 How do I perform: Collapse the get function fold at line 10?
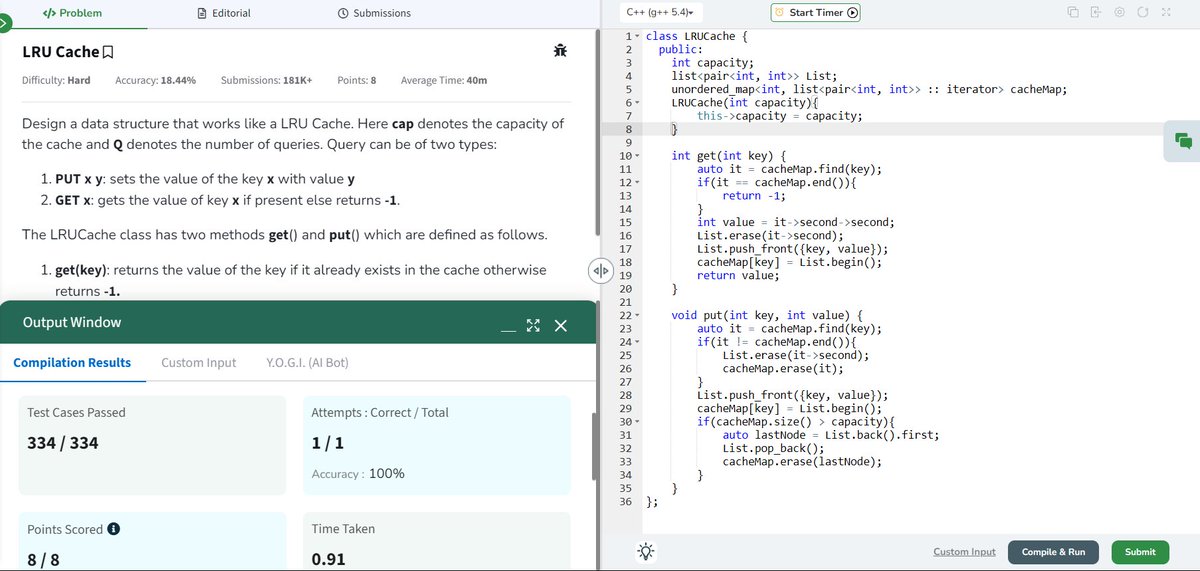tap(638, 156)
